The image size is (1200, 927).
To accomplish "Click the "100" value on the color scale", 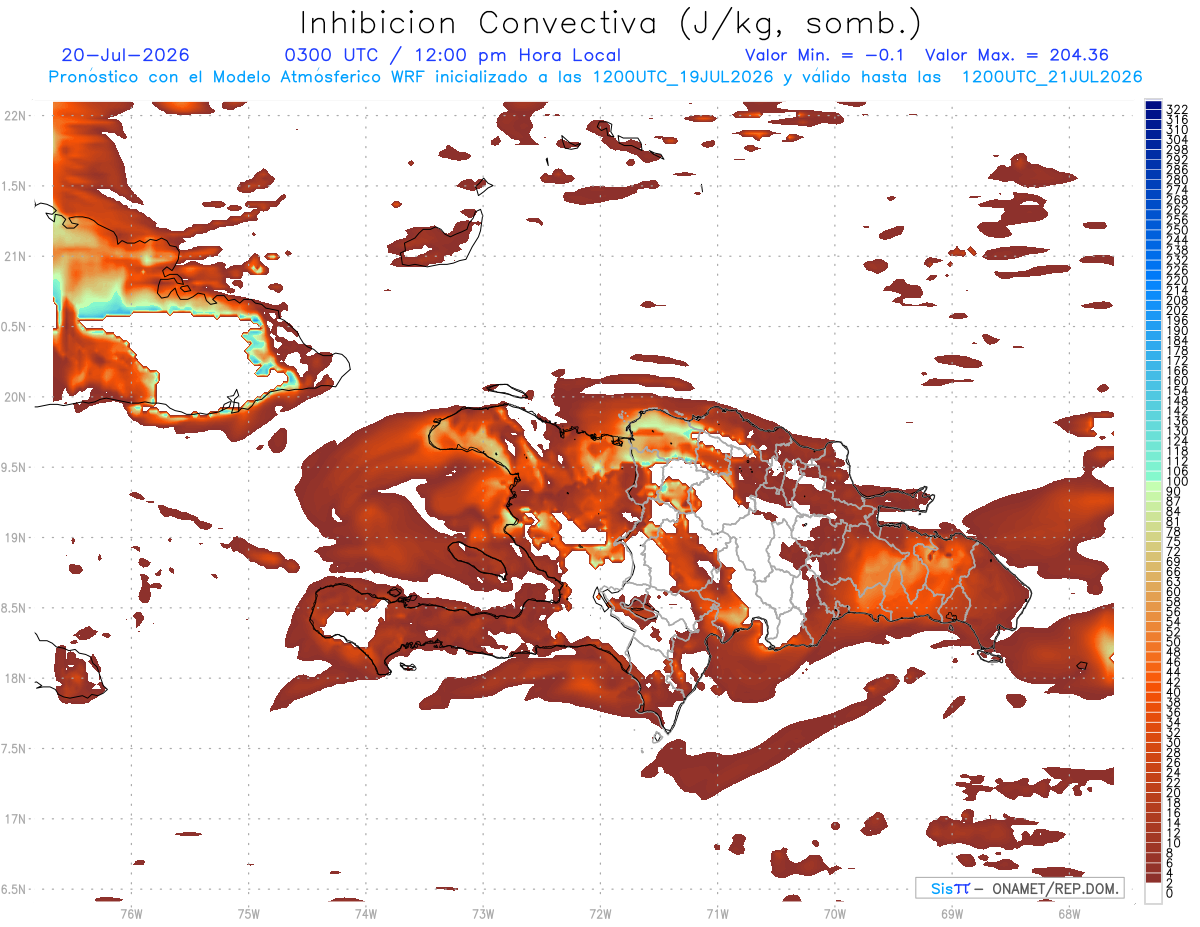I will [x=1176, y=481].
